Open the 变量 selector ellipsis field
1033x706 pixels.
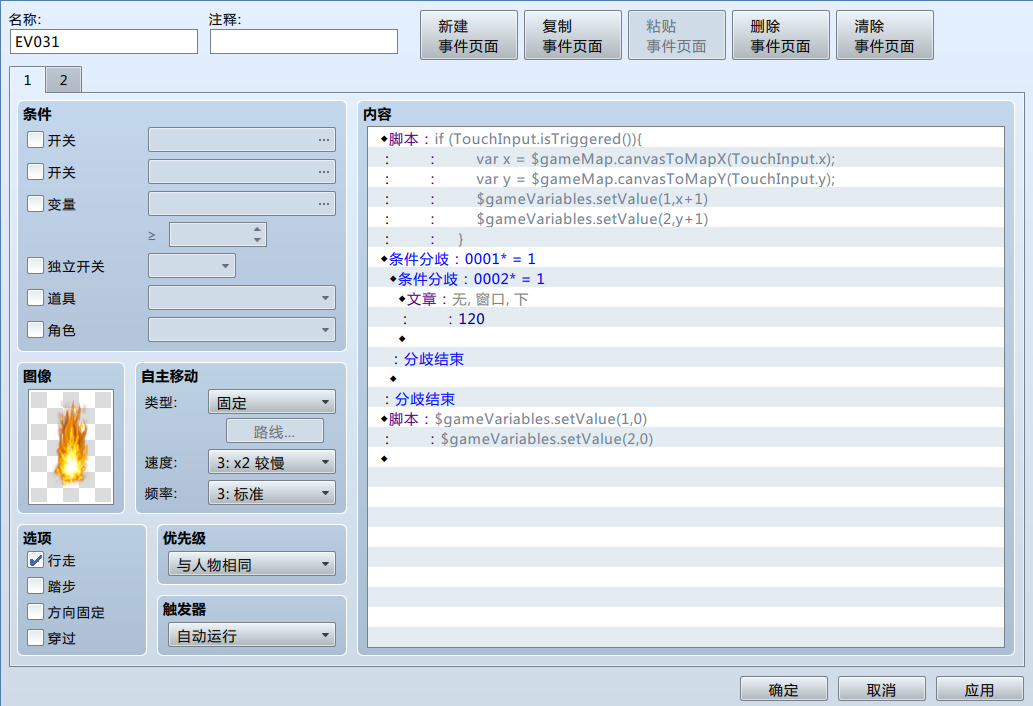(x=242, y=204)
